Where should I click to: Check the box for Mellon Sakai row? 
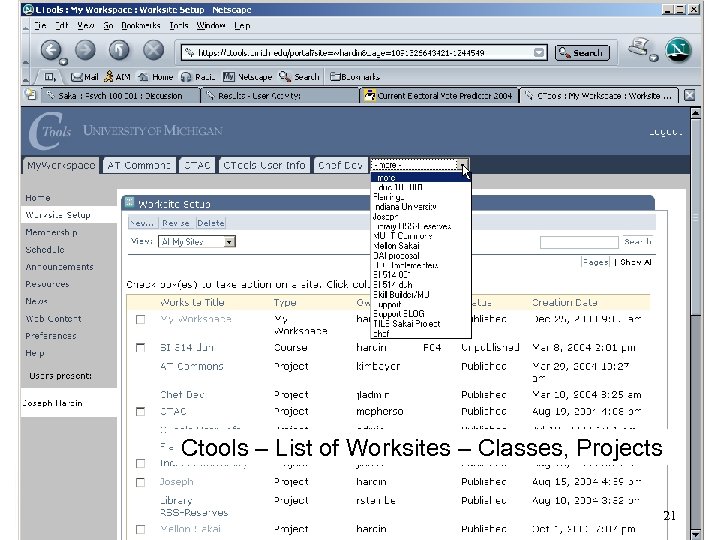point(141,529)
